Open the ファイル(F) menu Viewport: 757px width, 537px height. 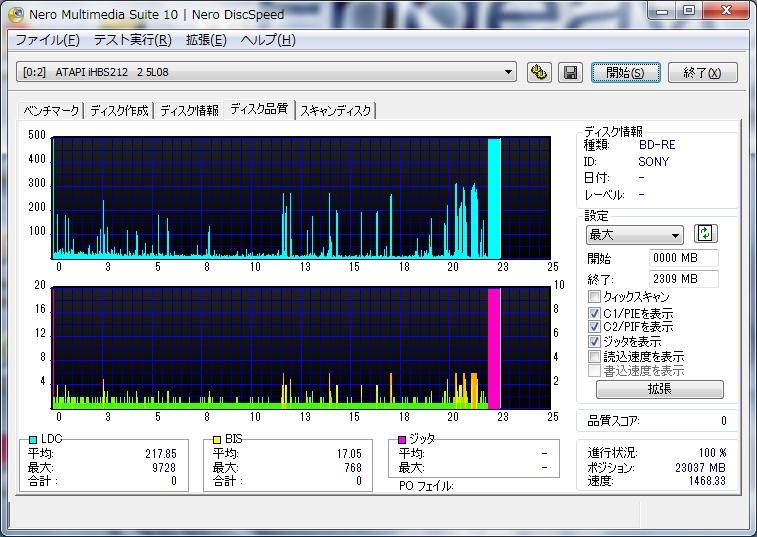(x=47, y=40)
